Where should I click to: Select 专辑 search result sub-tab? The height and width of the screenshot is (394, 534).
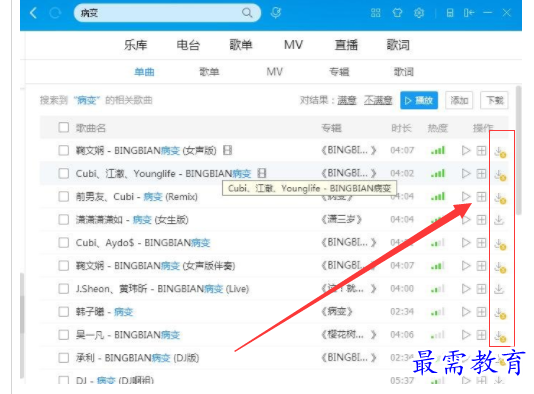339,72
